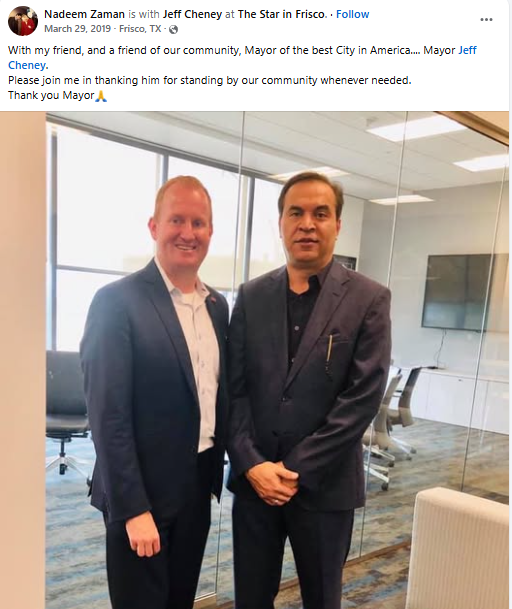
Task: Click the blue "Jeff" mention ending the first line
Action: 467,50
